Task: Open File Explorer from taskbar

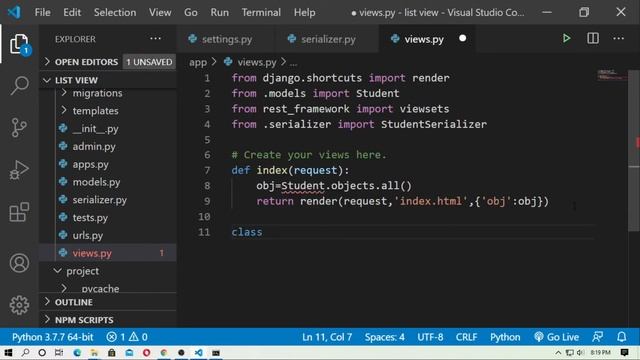Action: [x=94, y=353]
